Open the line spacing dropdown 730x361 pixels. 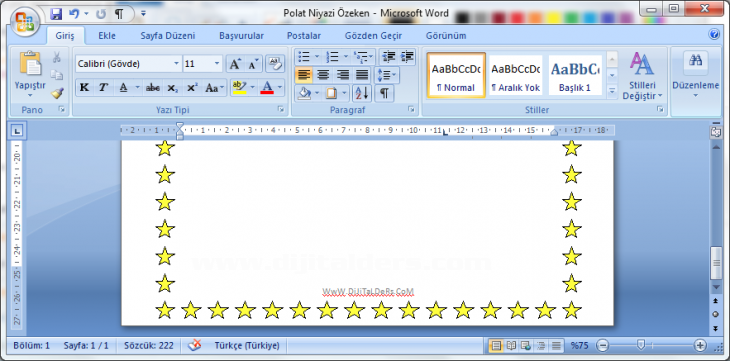click(387, 75)
